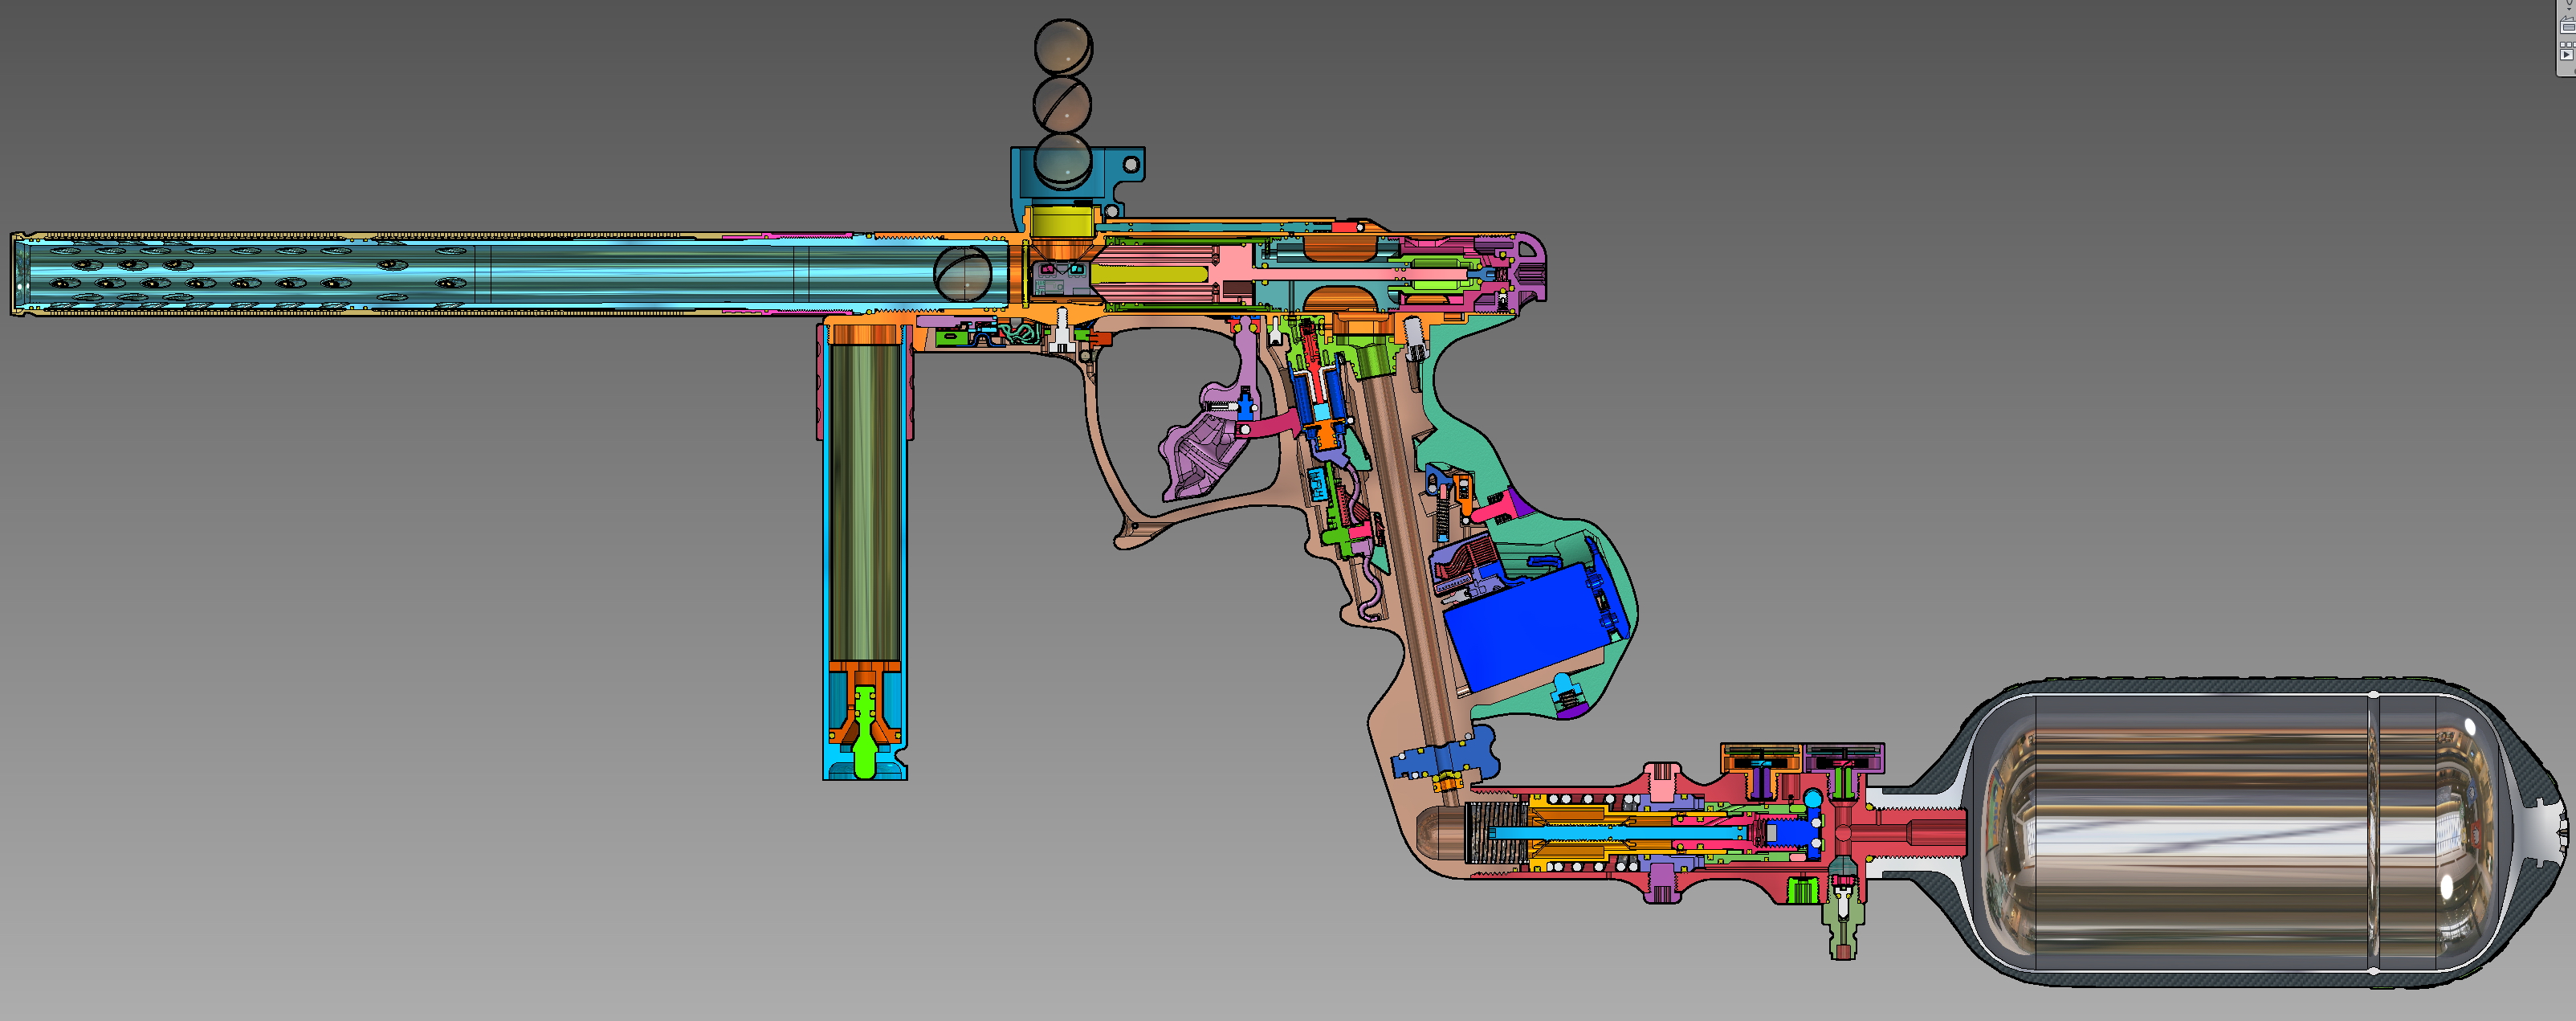2576x1021 pixels.
Task: Click the green cylinder inside the foregrip
Action: click(x=864, y=500)
